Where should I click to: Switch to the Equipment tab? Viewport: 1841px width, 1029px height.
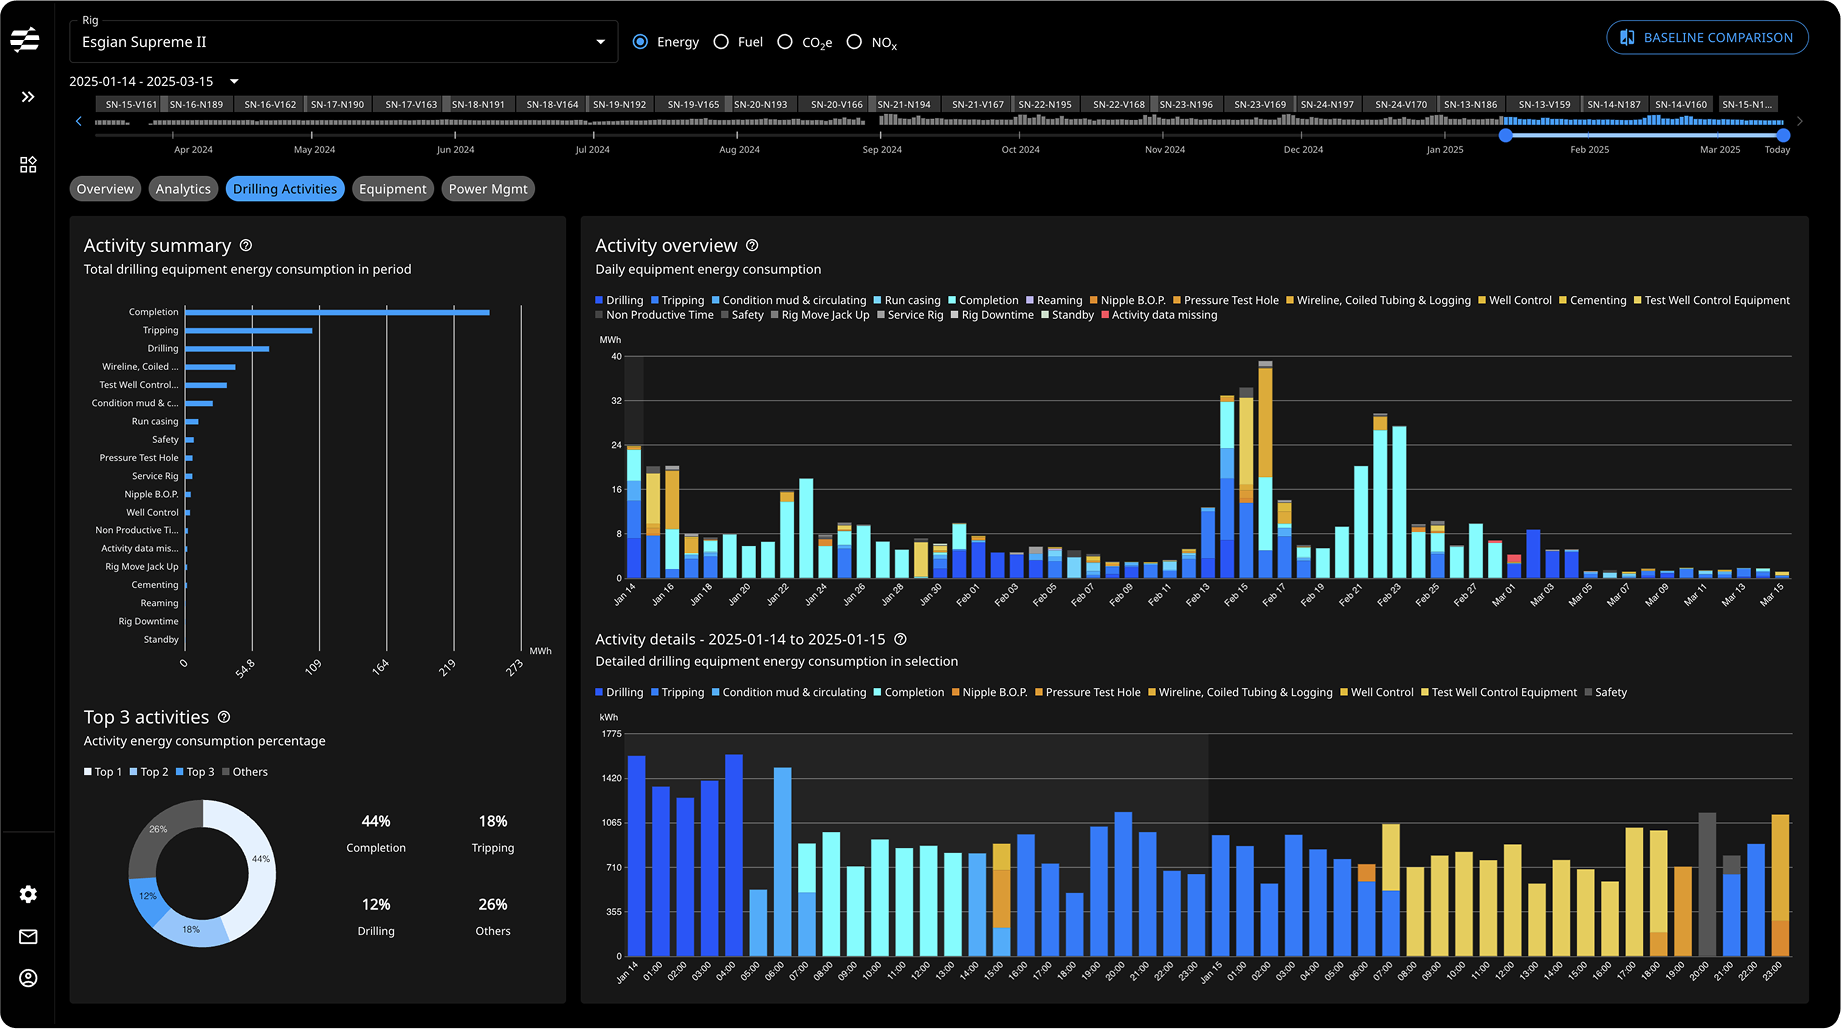pyautogui.click(x=392, y=189)
